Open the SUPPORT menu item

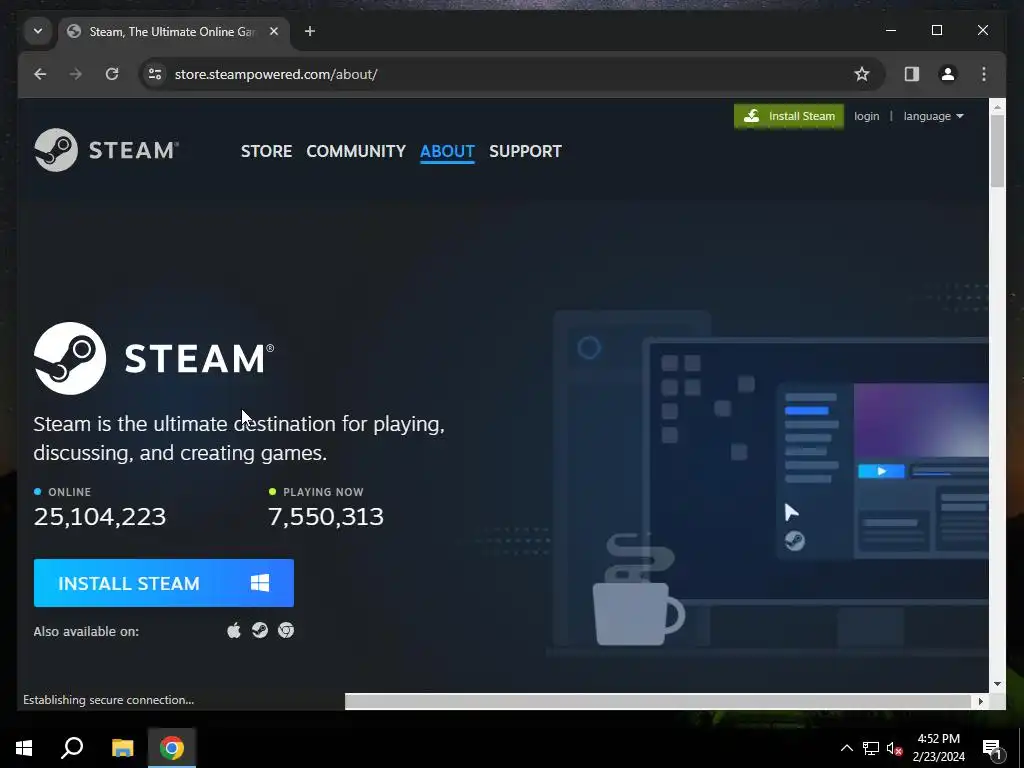pyautogui.click(x=525, y=152)
